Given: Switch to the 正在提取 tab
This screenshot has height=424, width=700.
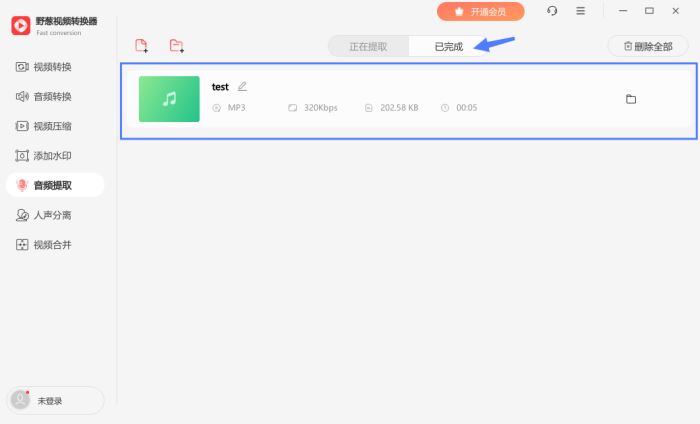Looking at the screenshot, I should point(368,46).
